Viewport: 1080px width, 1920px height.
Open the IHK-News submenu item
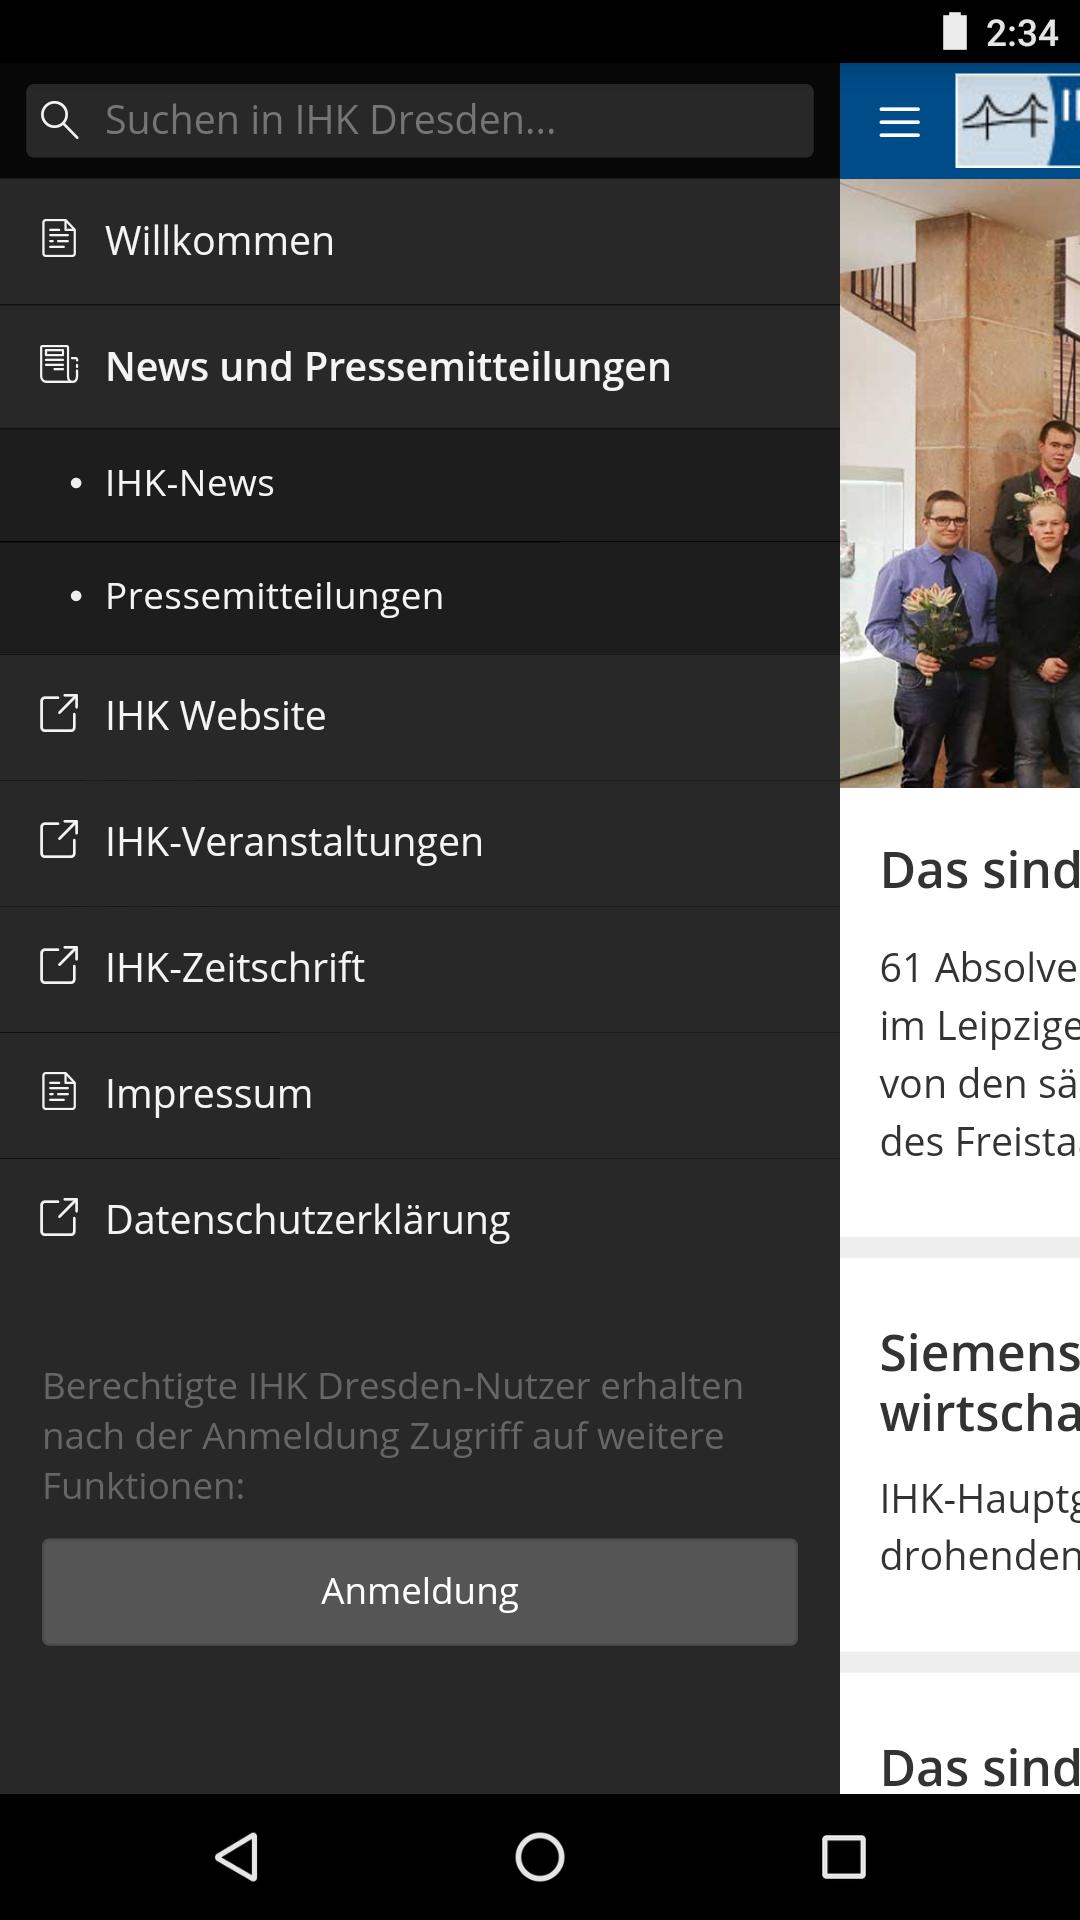[420, 485]
